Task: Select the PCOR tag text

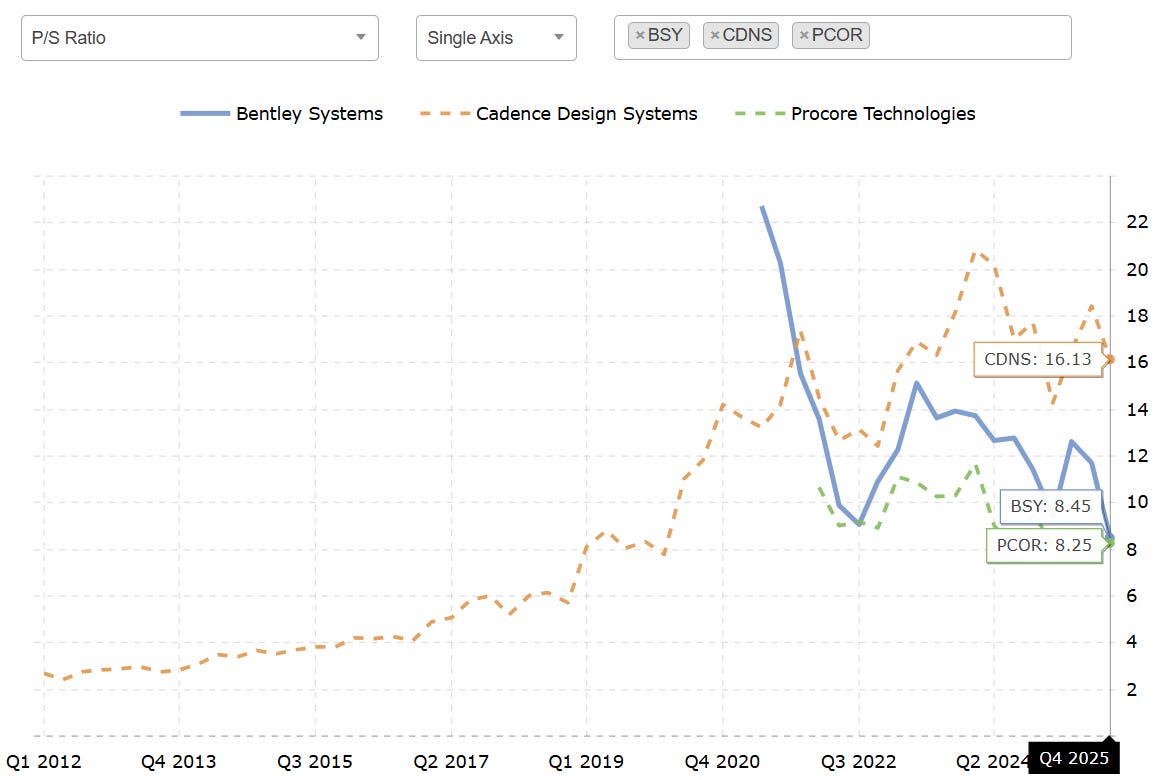Action: coord(837,35)
